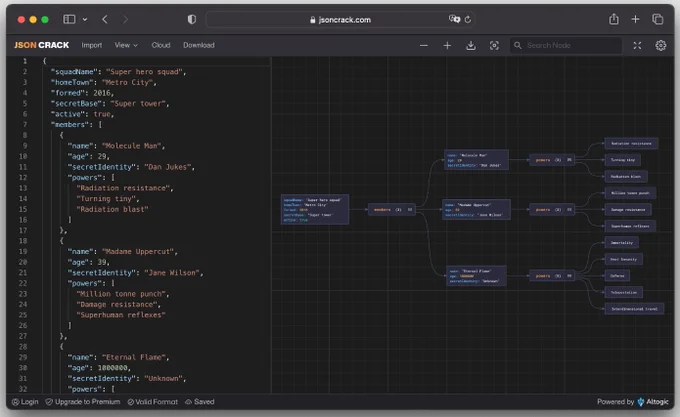Click "Dan Jukes" value in the editor
Image resolution: width=680 pixels, height=417 pixels.
[167, 167]
